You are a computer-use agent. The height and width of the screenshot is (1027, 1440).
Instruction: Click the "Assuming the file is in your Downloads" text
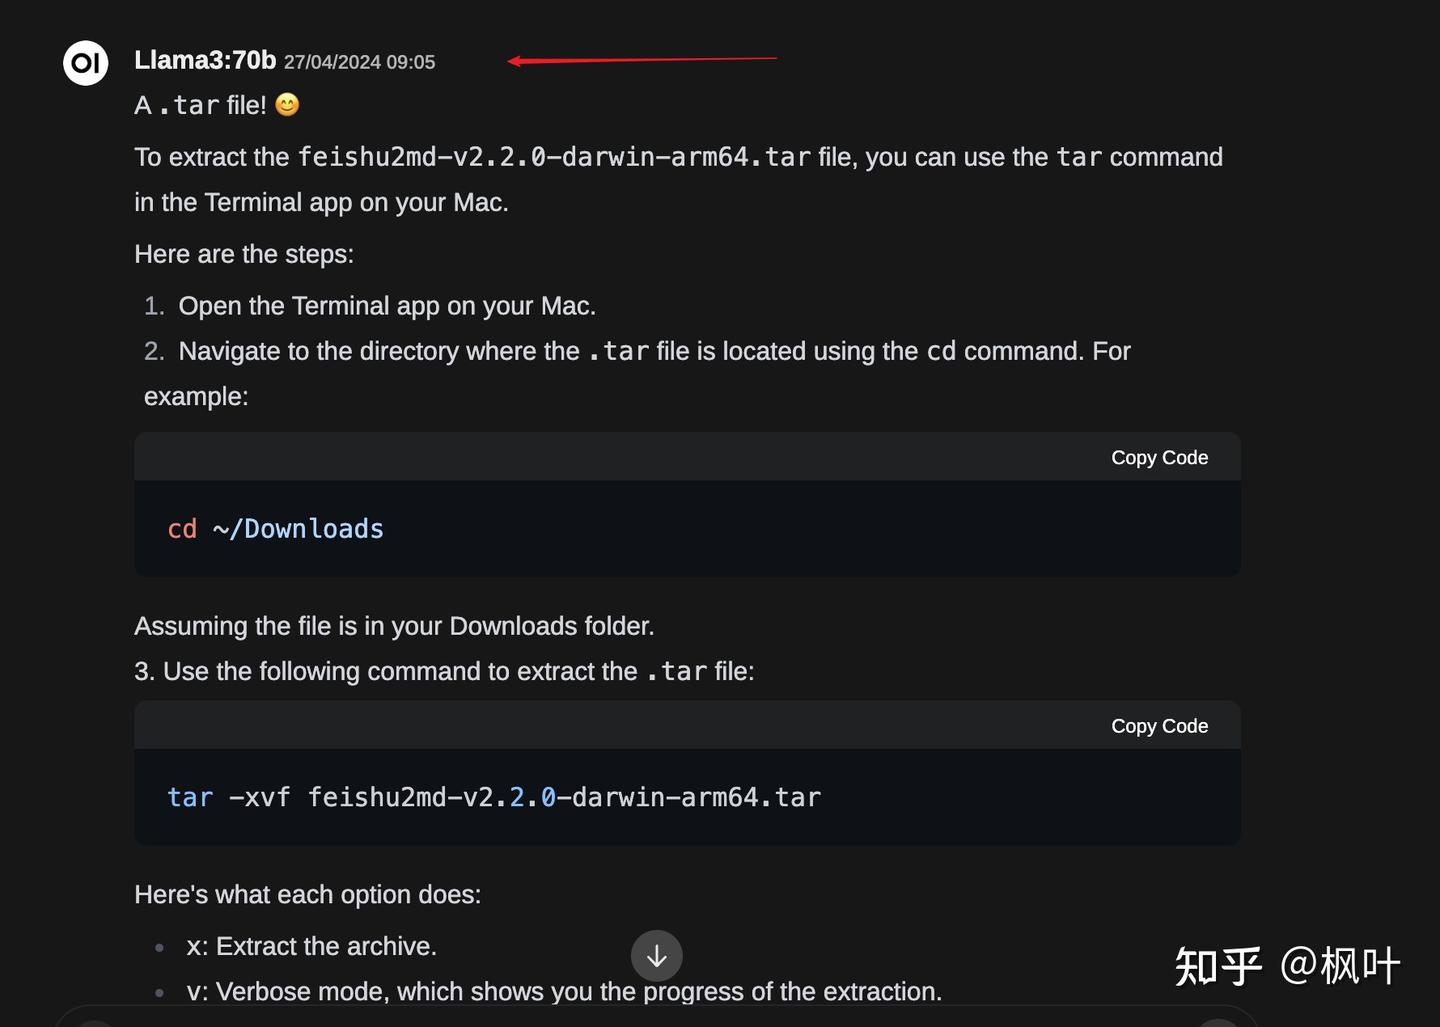(394, 626)
